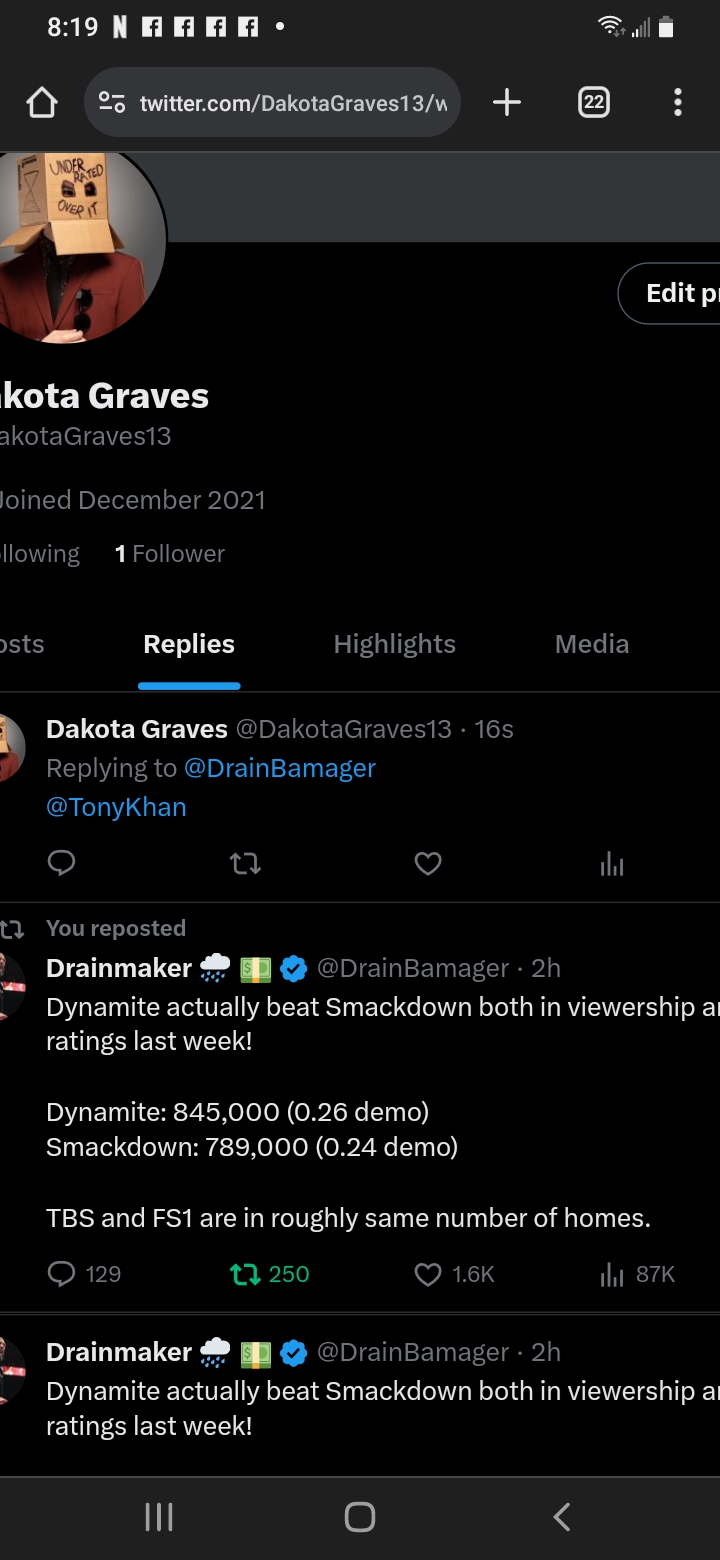Open the tab switcher showing 22 tabs
The image size is (720, 1560).
coord(594,102)
